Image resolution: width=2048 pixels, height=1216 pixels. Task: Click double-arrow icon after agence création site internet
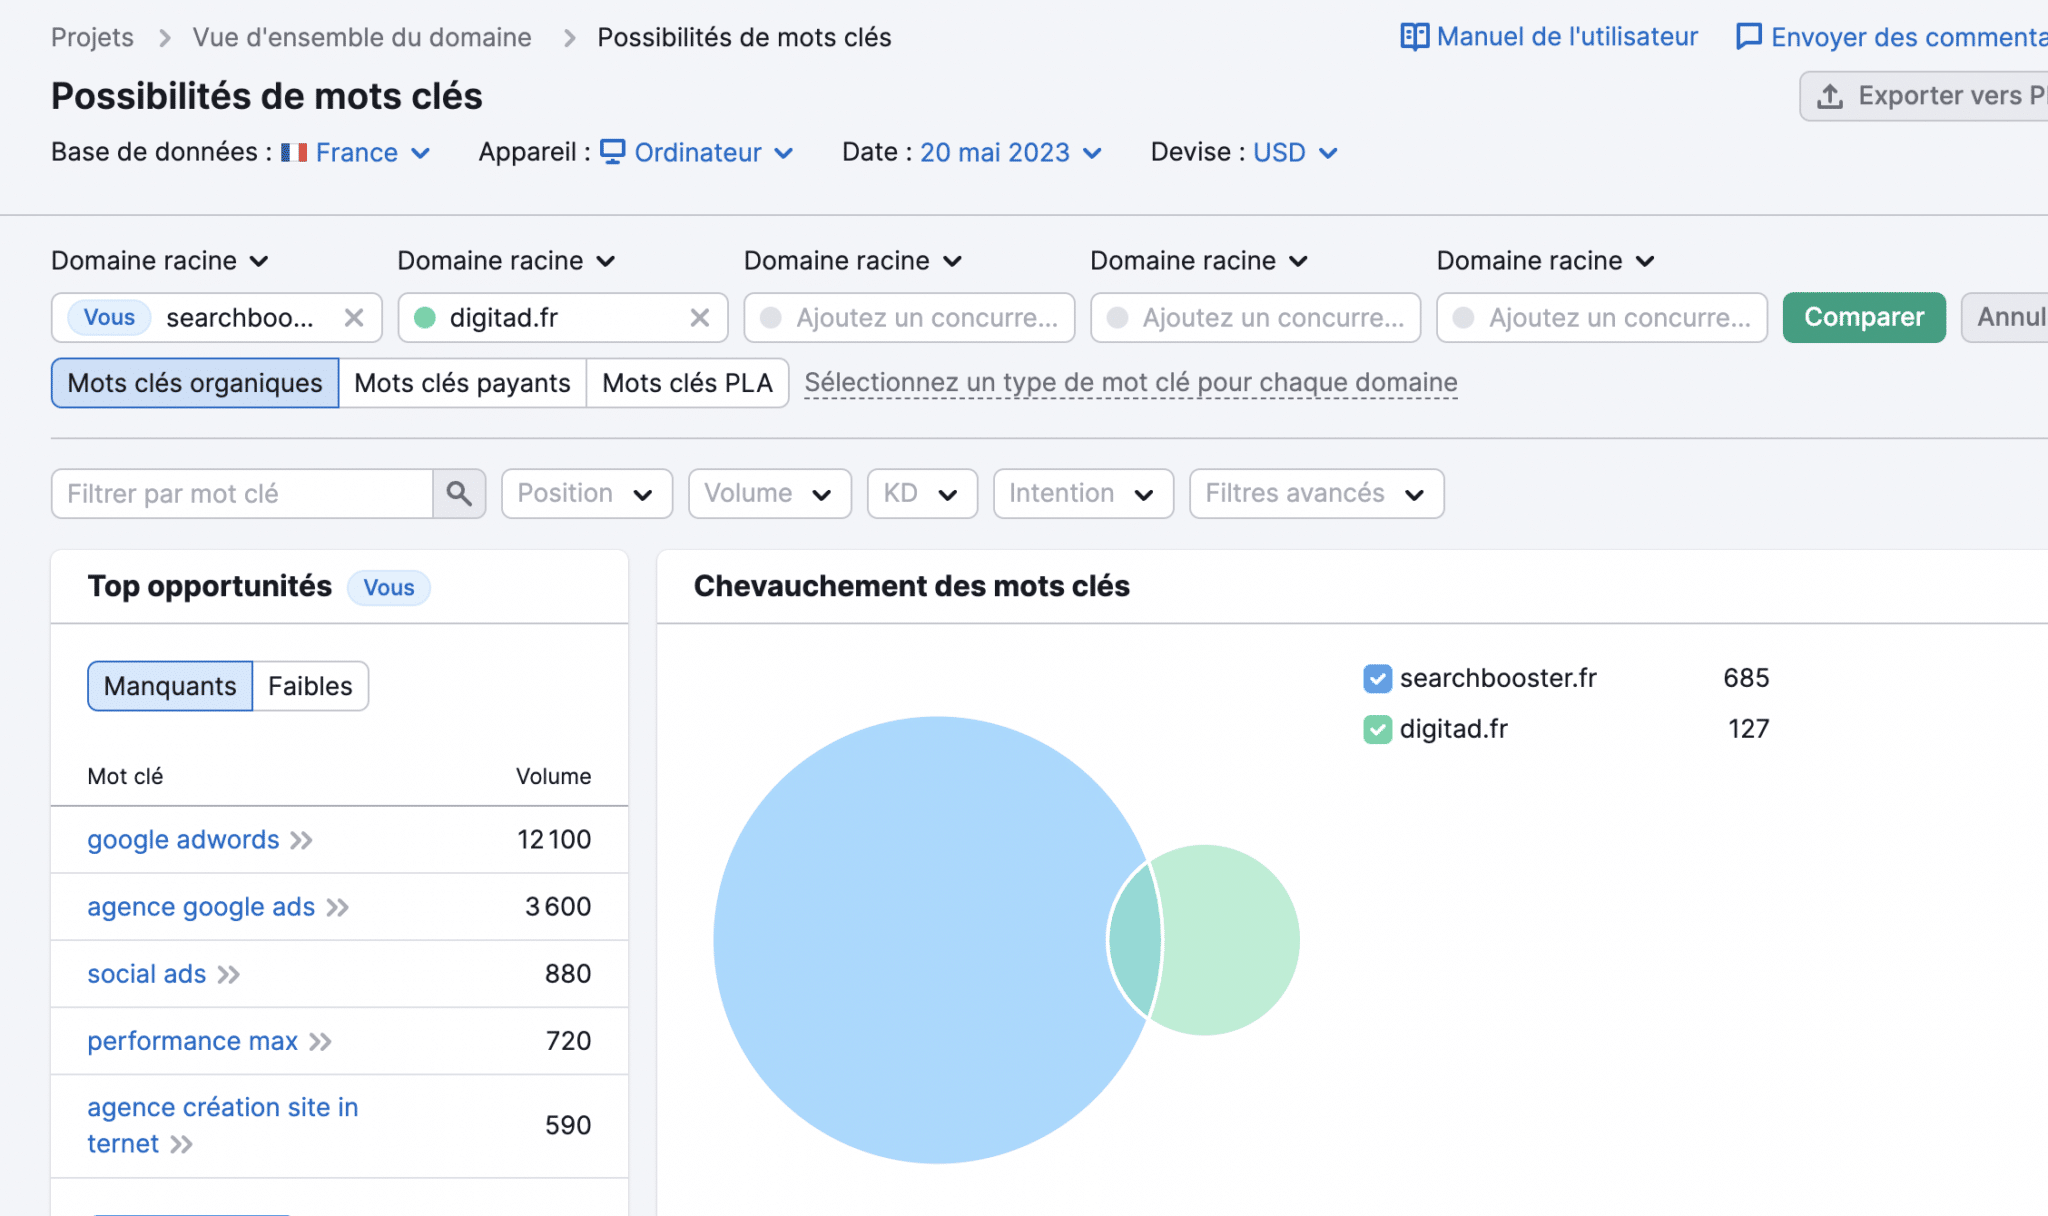pos(181,1144)
